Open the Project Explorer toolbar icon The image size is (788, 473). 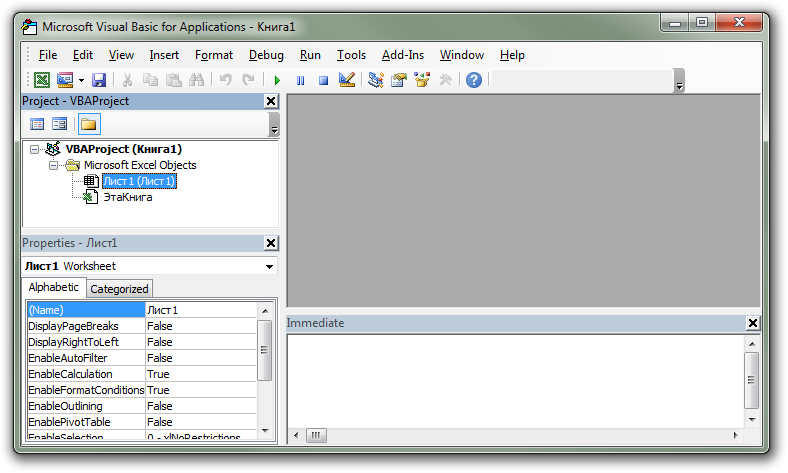(375, 80)
